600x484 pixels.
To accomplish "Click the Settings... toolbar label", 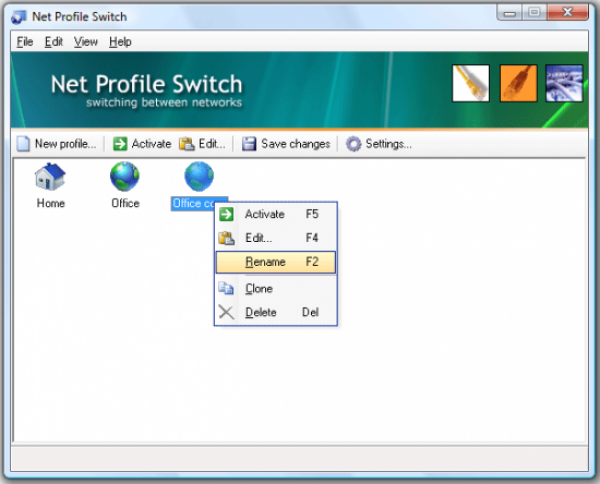I will coord(388,144).
